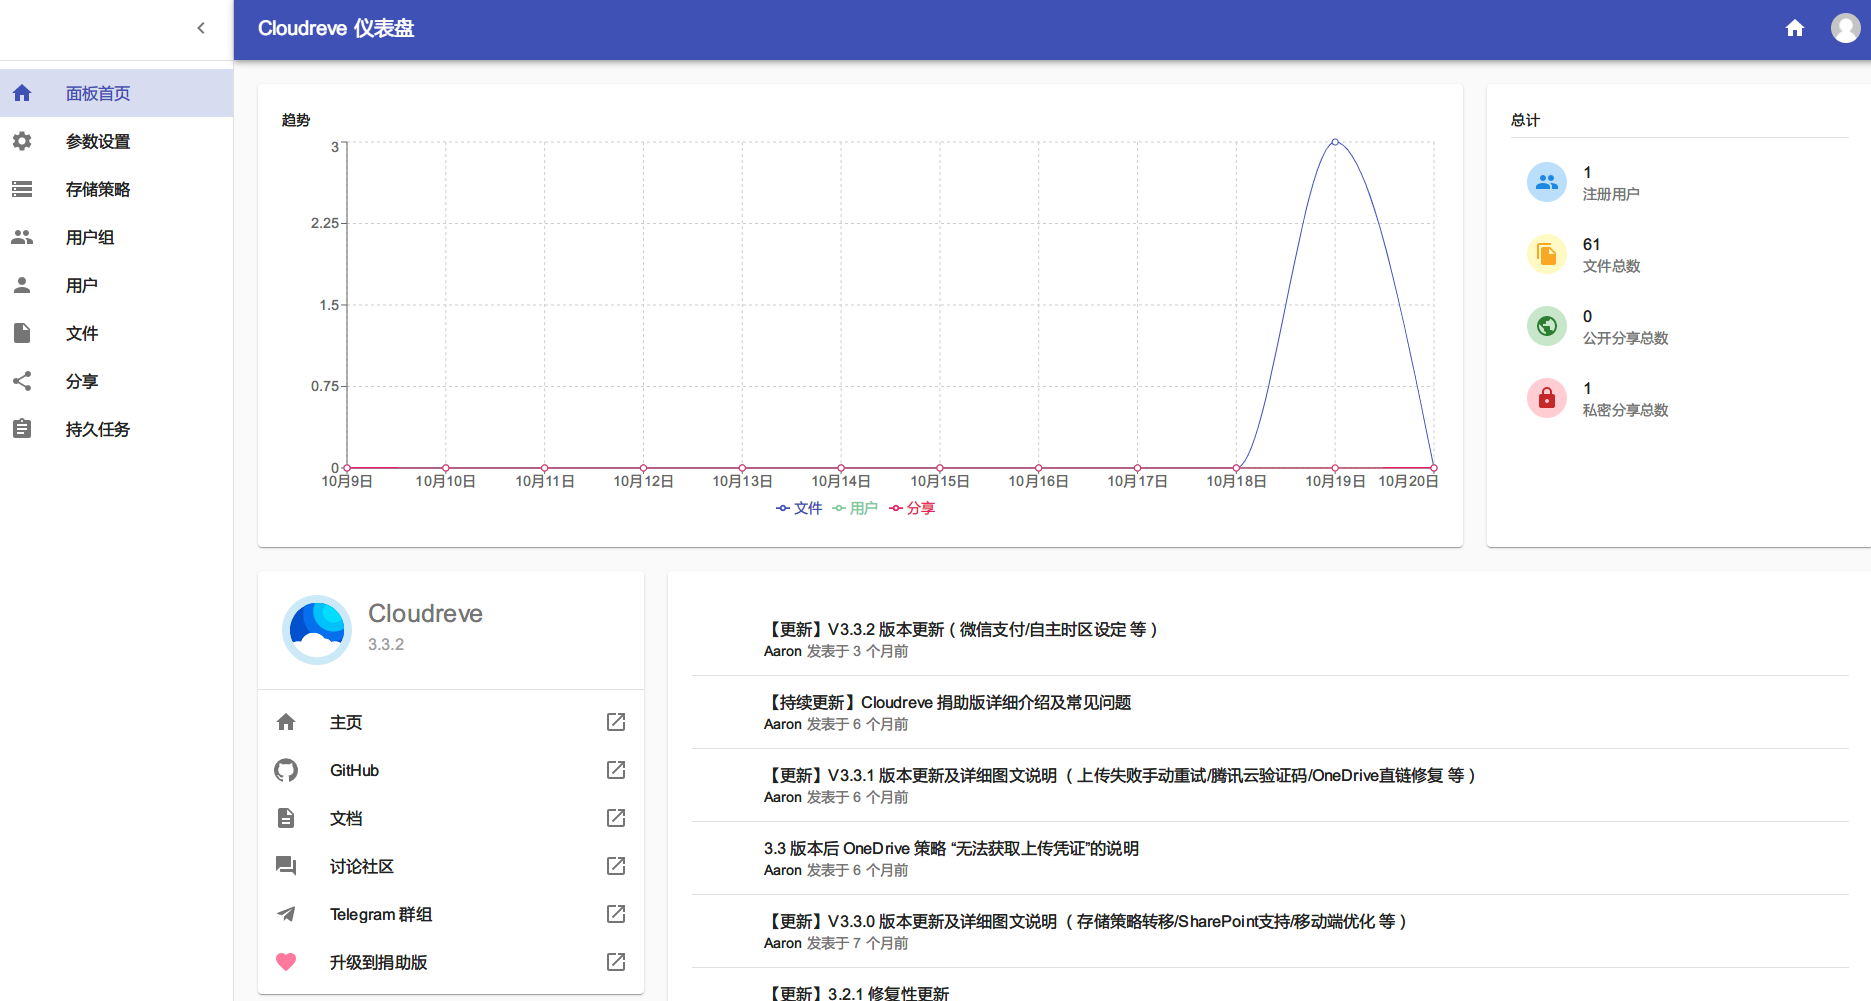Open Cloudreve 捐助版详细介绍及常见问题 post
The width and height of the screenshot is (1871, 1001).
point(947,702)
